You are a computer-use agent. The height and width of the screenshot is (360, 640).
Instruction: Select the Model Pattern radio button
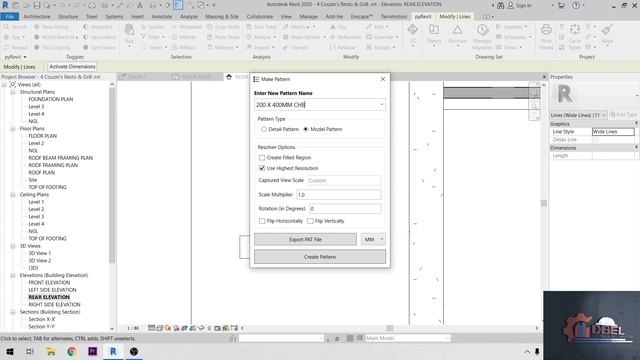306,129
